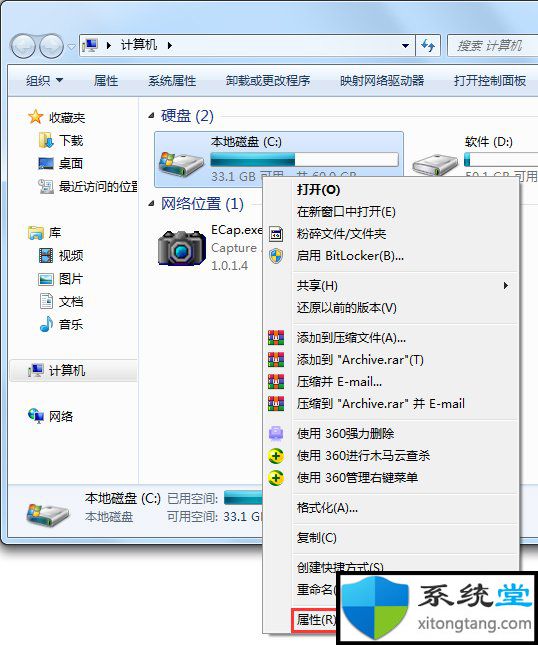Screen dimensions: 538x645
Task: Collapse the 硬盘 (2) group
Action: pyautogui.click(x=151, y=116)
